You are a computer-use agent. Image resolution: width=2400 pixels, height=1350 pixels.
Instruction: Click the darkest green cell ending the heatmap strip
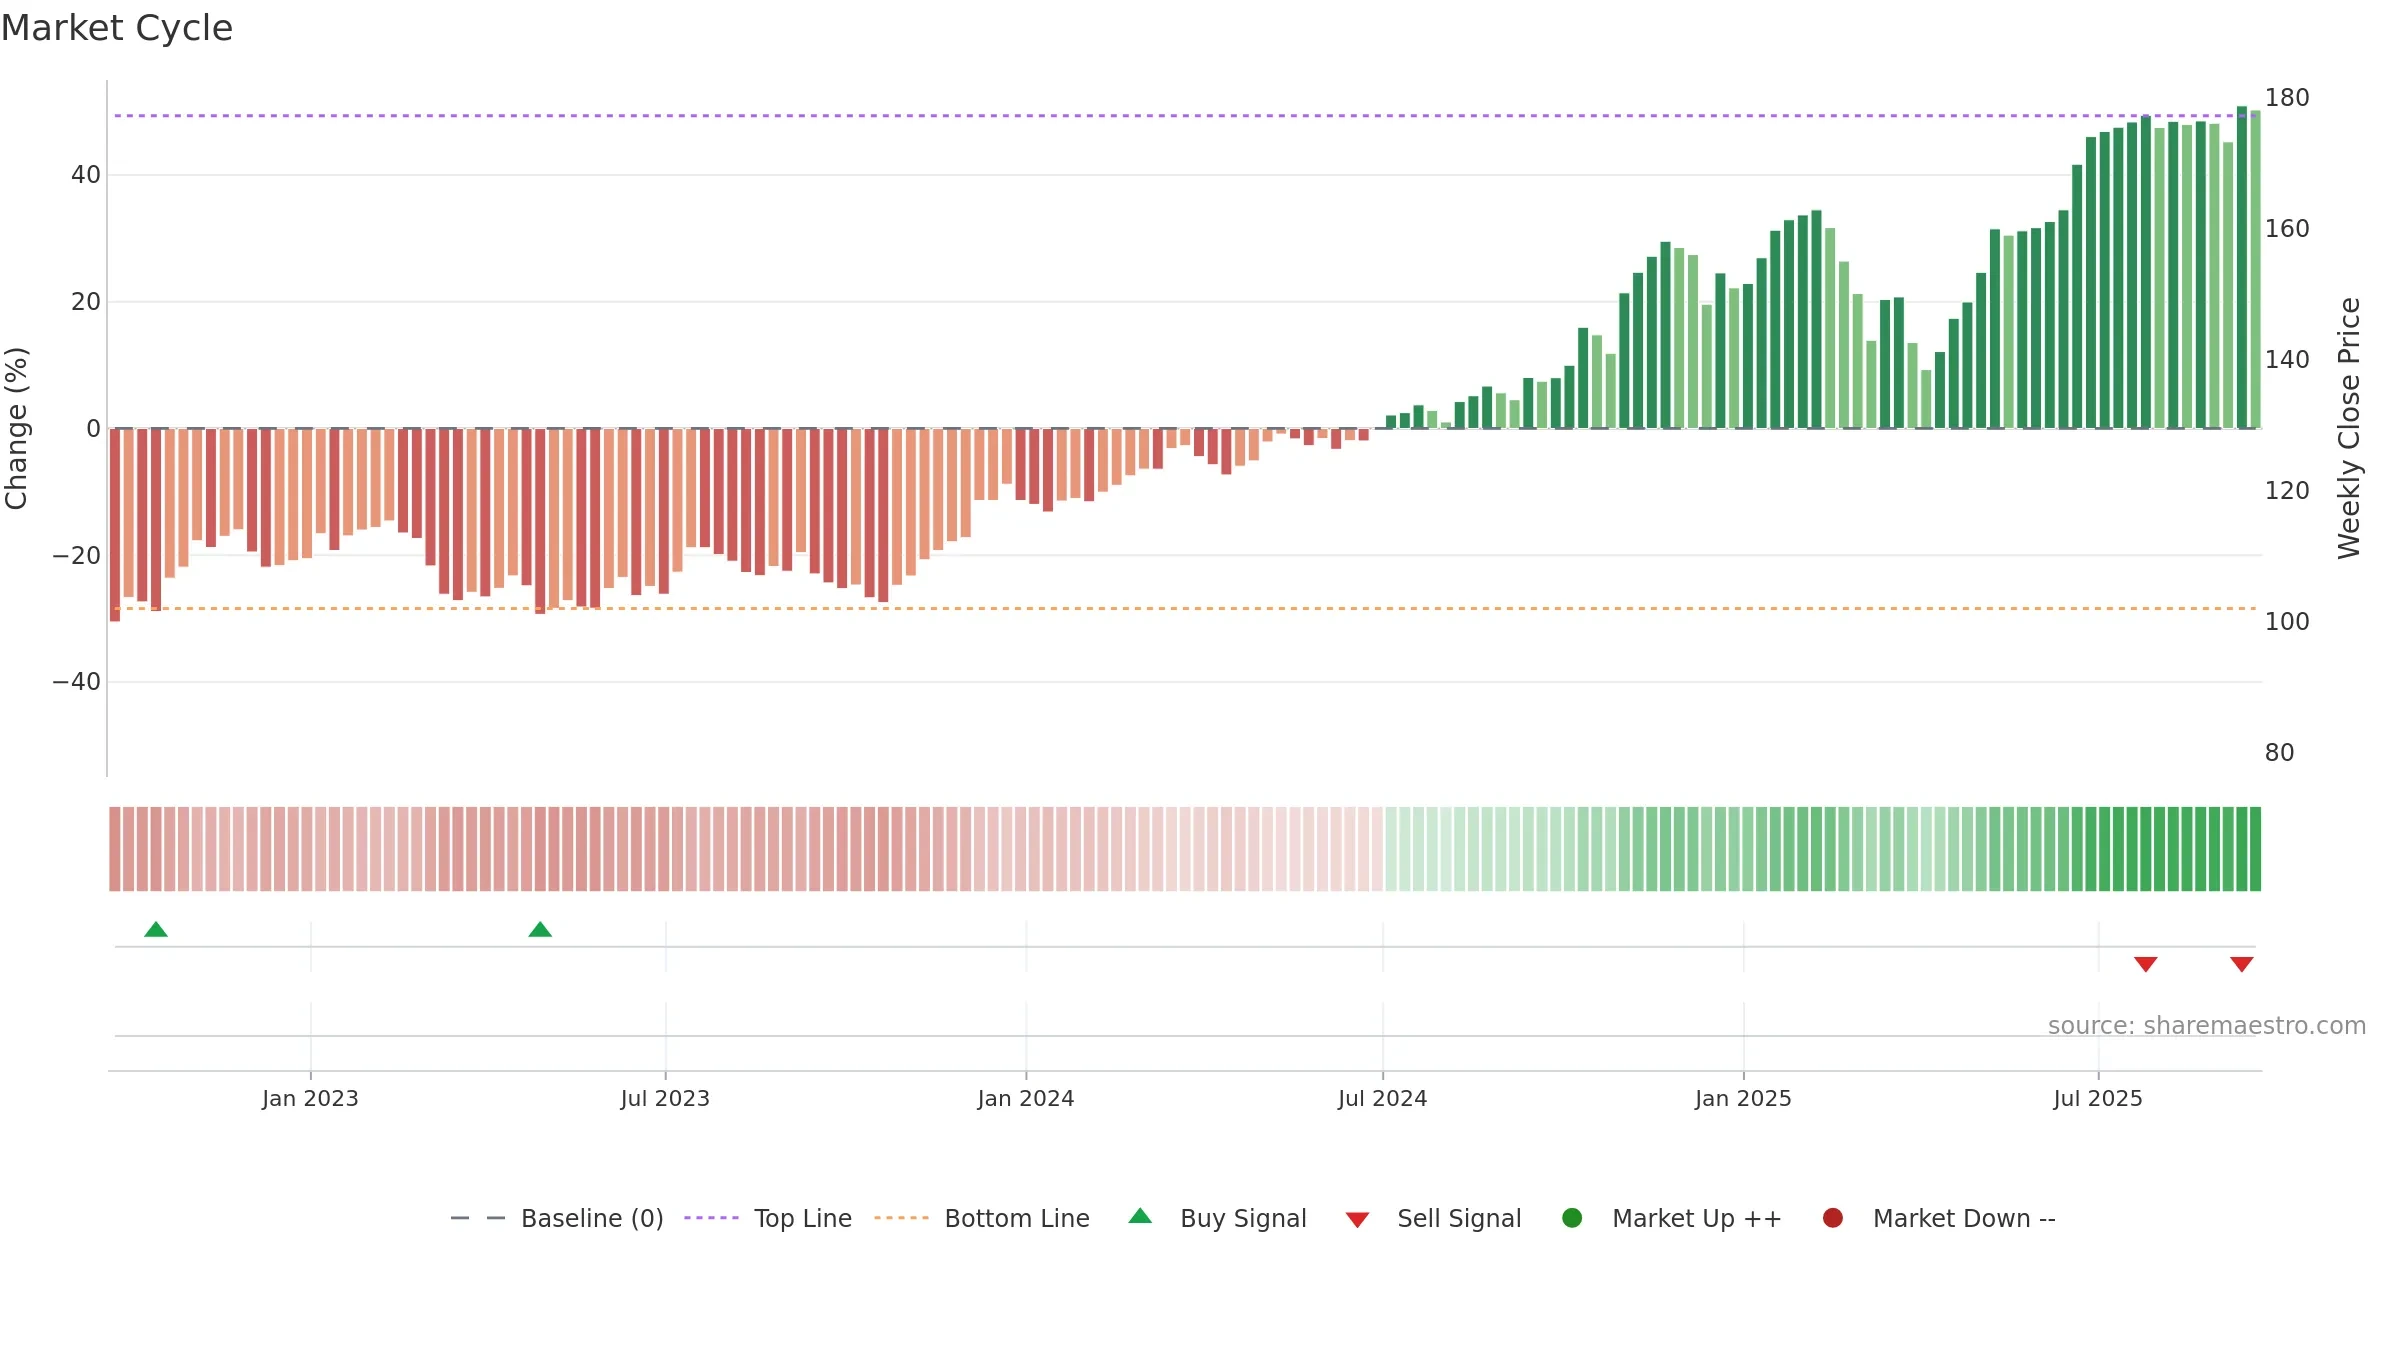[2255, 849]
